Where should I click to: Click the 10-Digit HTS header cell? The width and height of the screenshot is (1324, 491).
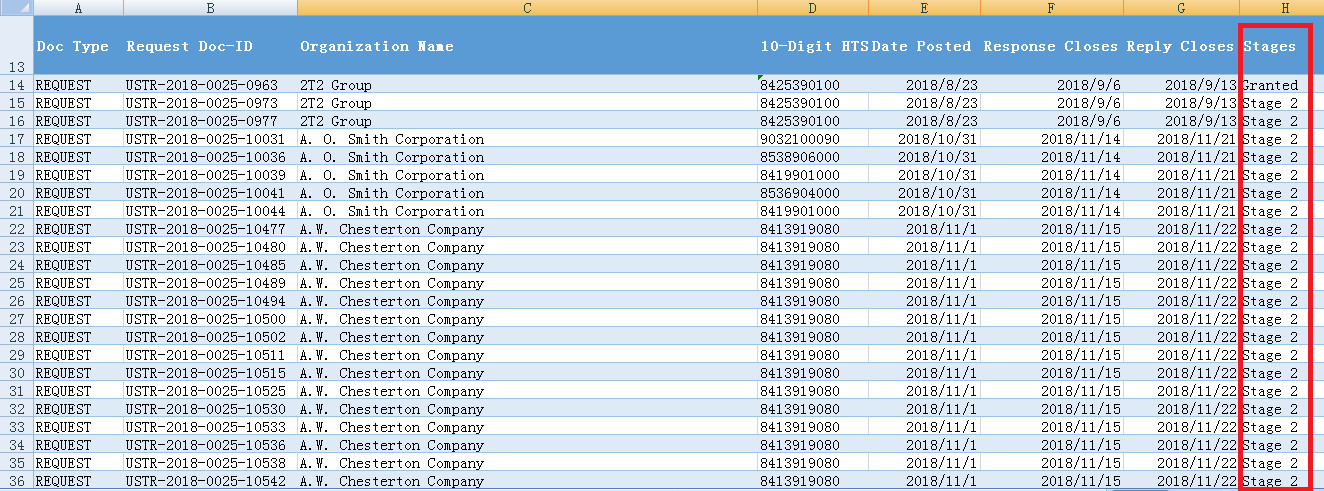coord(812,46)
